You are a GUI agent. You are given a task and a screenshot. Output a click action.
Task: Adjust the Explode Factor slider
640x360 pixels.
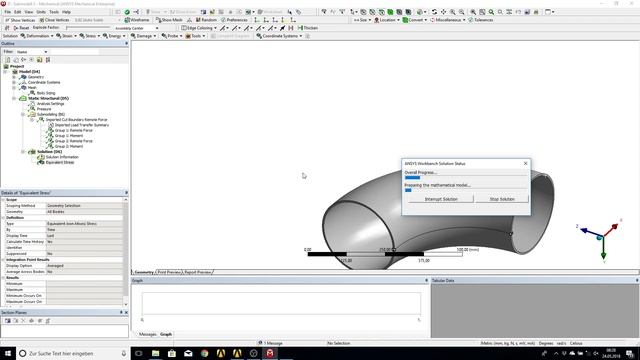pyautogui.click(x=88, y=28)
